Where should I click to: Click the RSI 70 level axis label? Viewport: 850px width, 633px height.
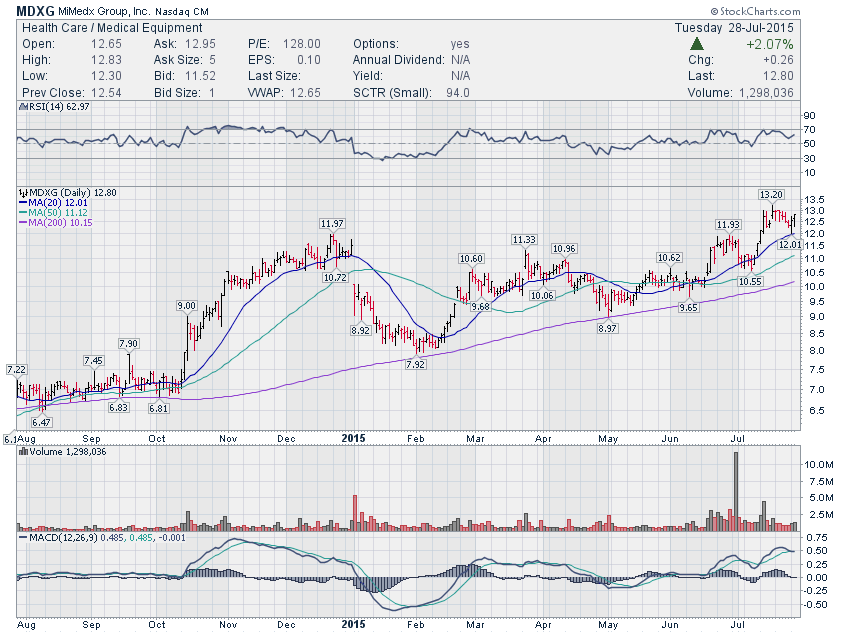point(809,130)
